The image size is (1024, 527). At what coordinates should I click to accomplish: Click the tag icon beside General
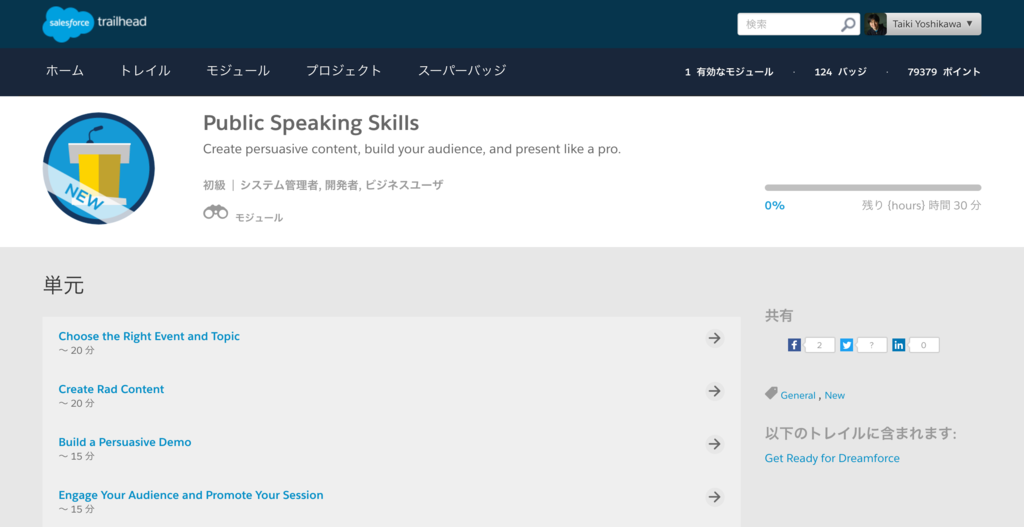tap(771, 393)
